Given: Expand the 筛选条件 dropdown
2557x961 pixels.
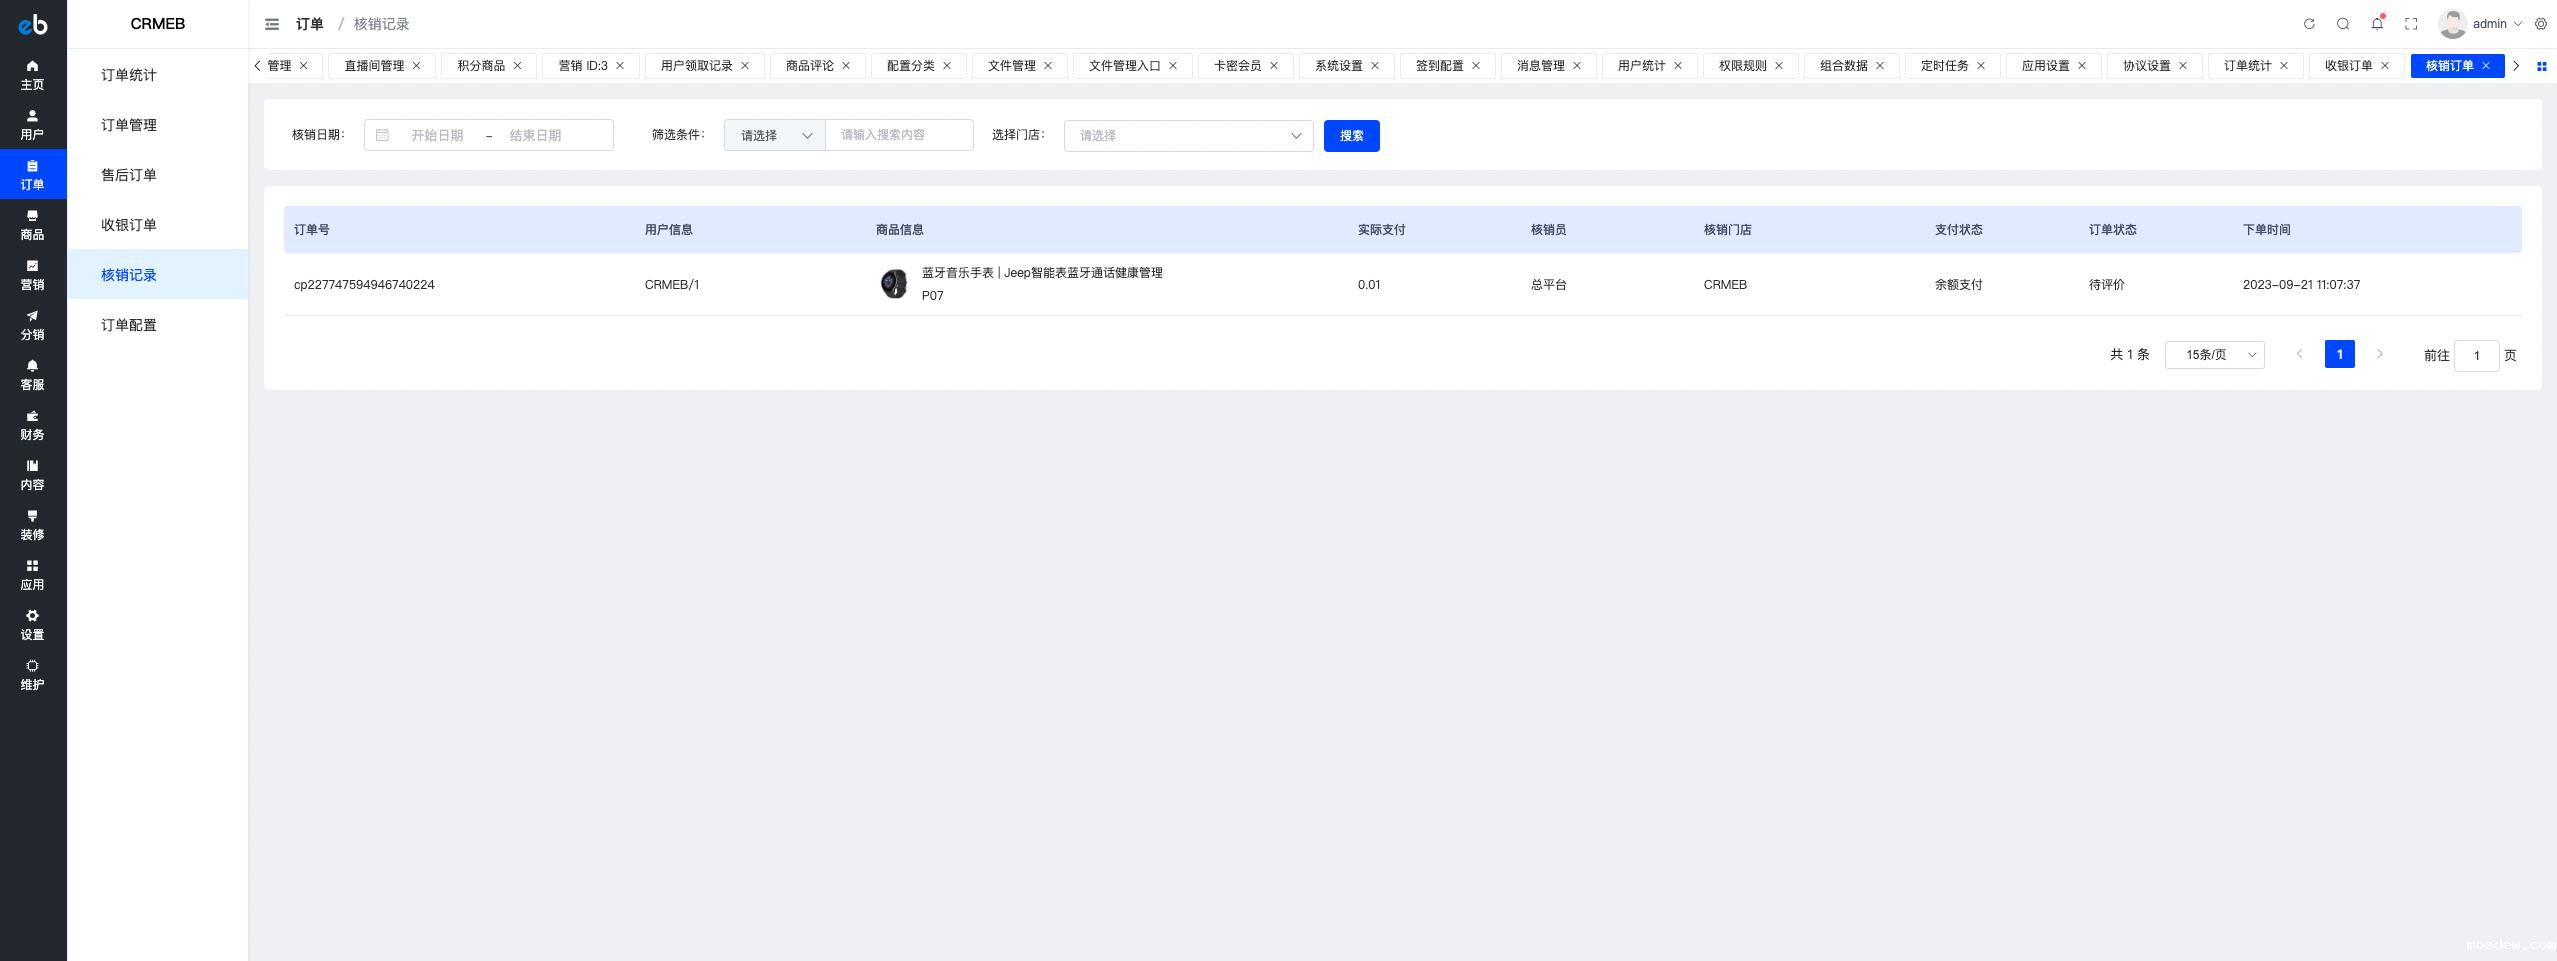Looking at the screenshot, I should point(775,135).
